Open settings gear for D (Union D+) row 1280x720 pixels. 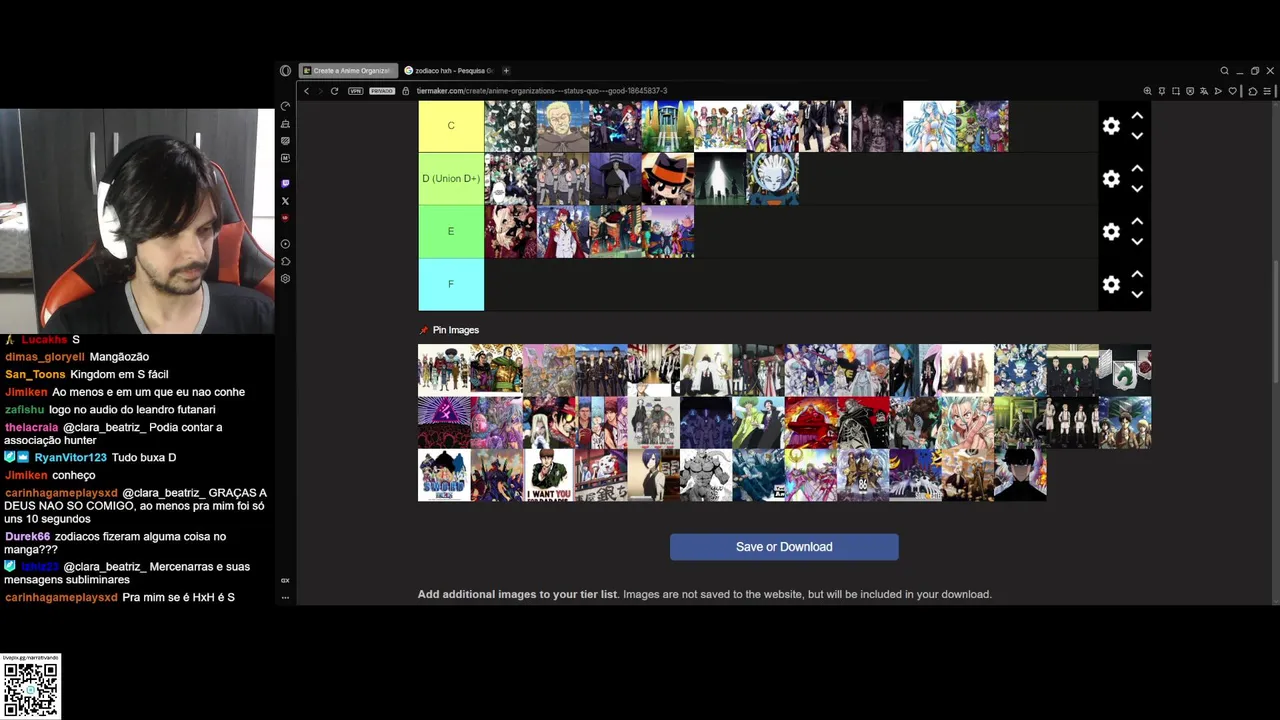[1111, 179]
